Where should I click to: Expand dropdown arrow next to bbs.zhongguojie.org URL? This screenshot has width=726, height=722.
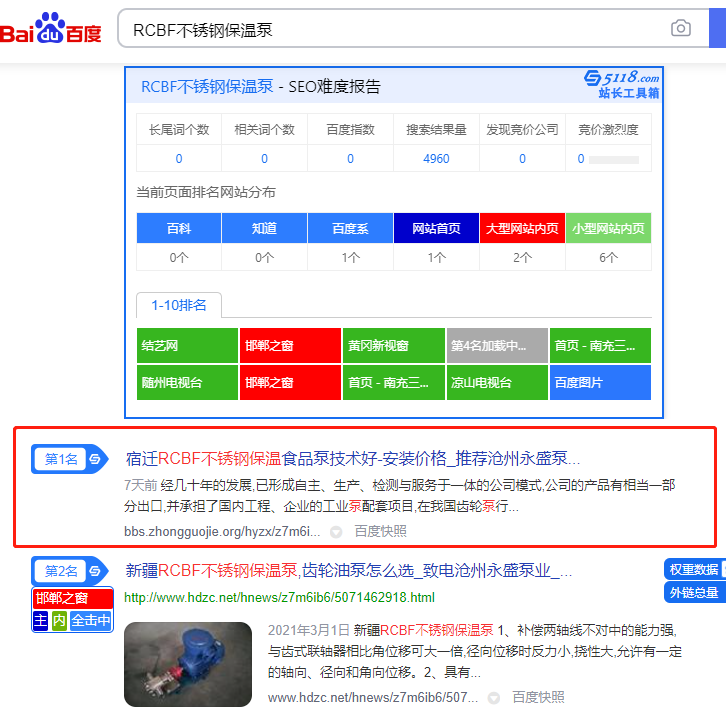pyautogui.click(x=336, y=532)
